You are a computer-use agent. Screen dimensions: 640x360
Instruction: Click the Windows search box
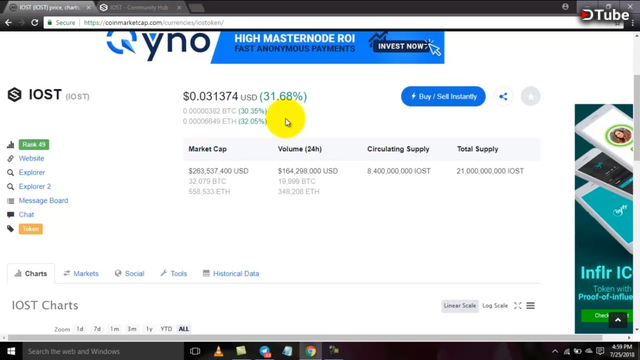point(103,351)
